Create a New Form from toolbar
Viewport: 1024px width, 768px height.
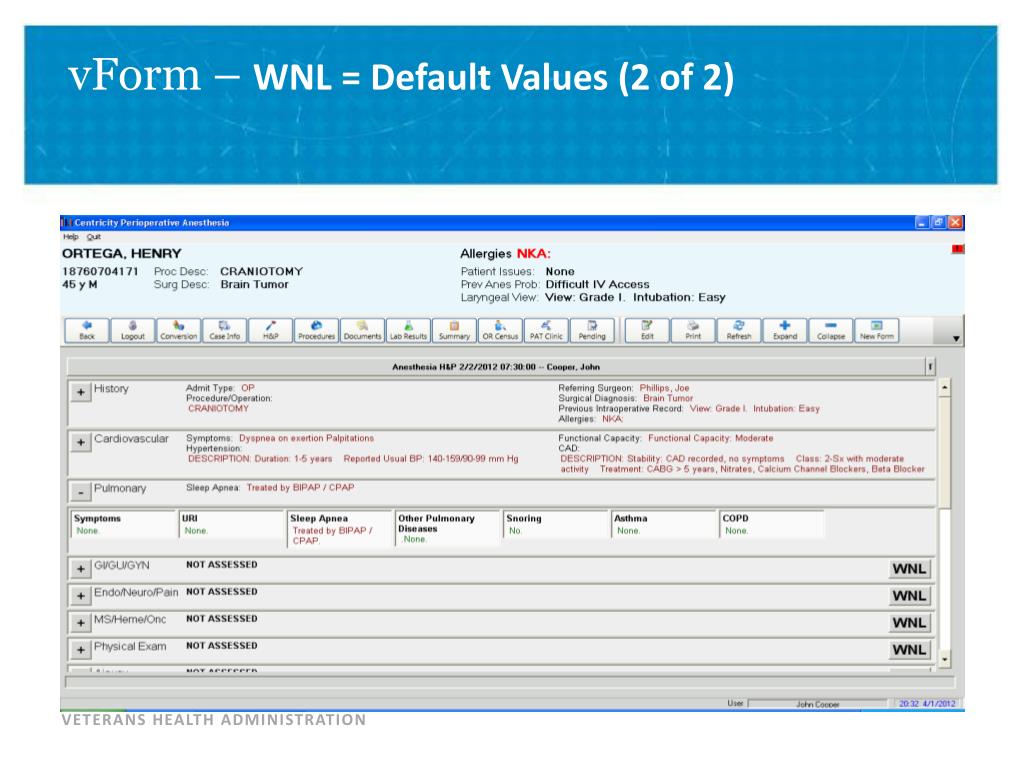[876, 330]
